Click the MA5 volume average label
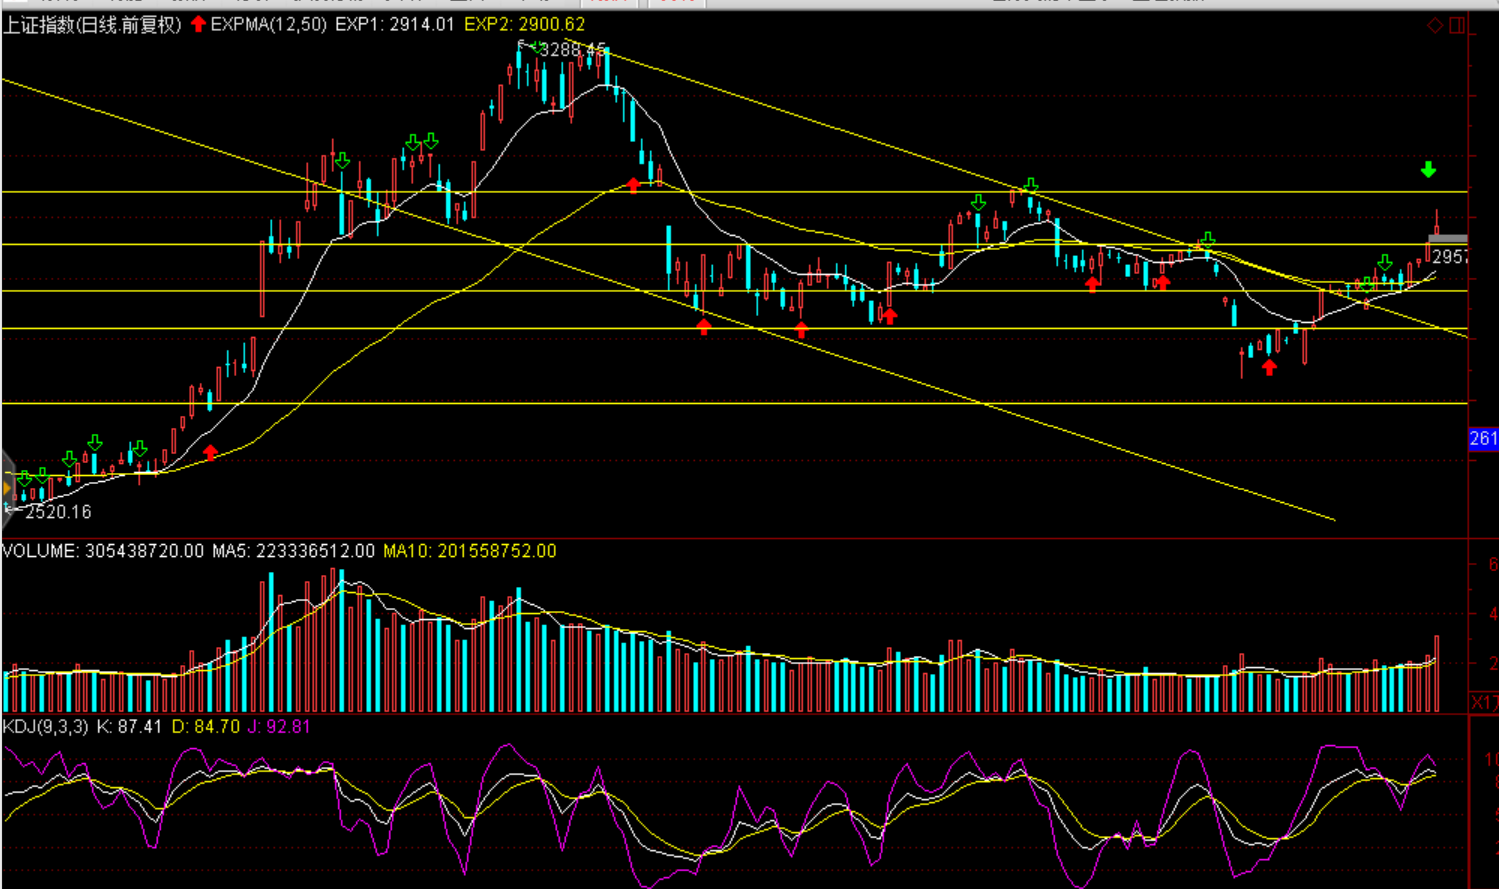This screenshot has height=889, width=1499. pyautogui.click(x=293, y=551)
